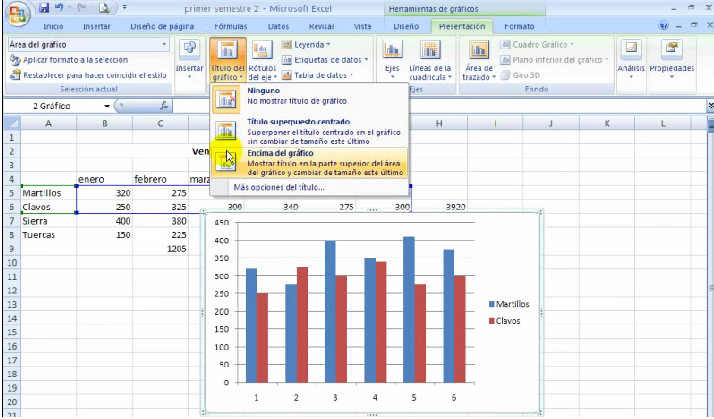Open the Área del gráfico combo box
The height and width of the screenshot is (419, 714).
pyautogui.click(x=88, y=45)
